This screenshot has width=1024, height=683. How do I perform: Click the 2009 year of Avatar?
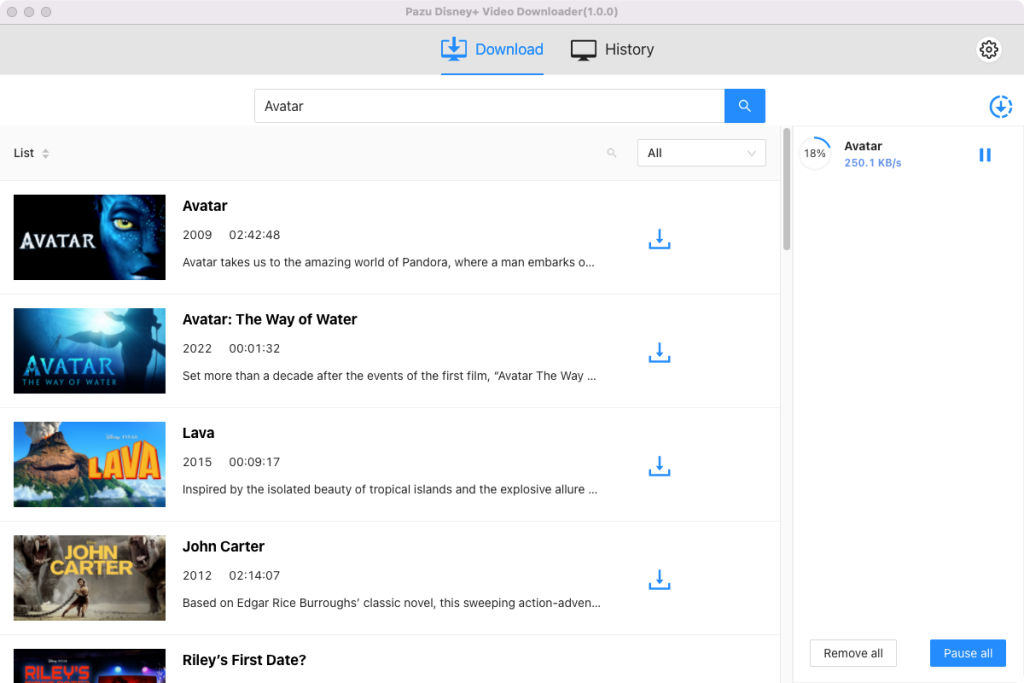[197, 235]
